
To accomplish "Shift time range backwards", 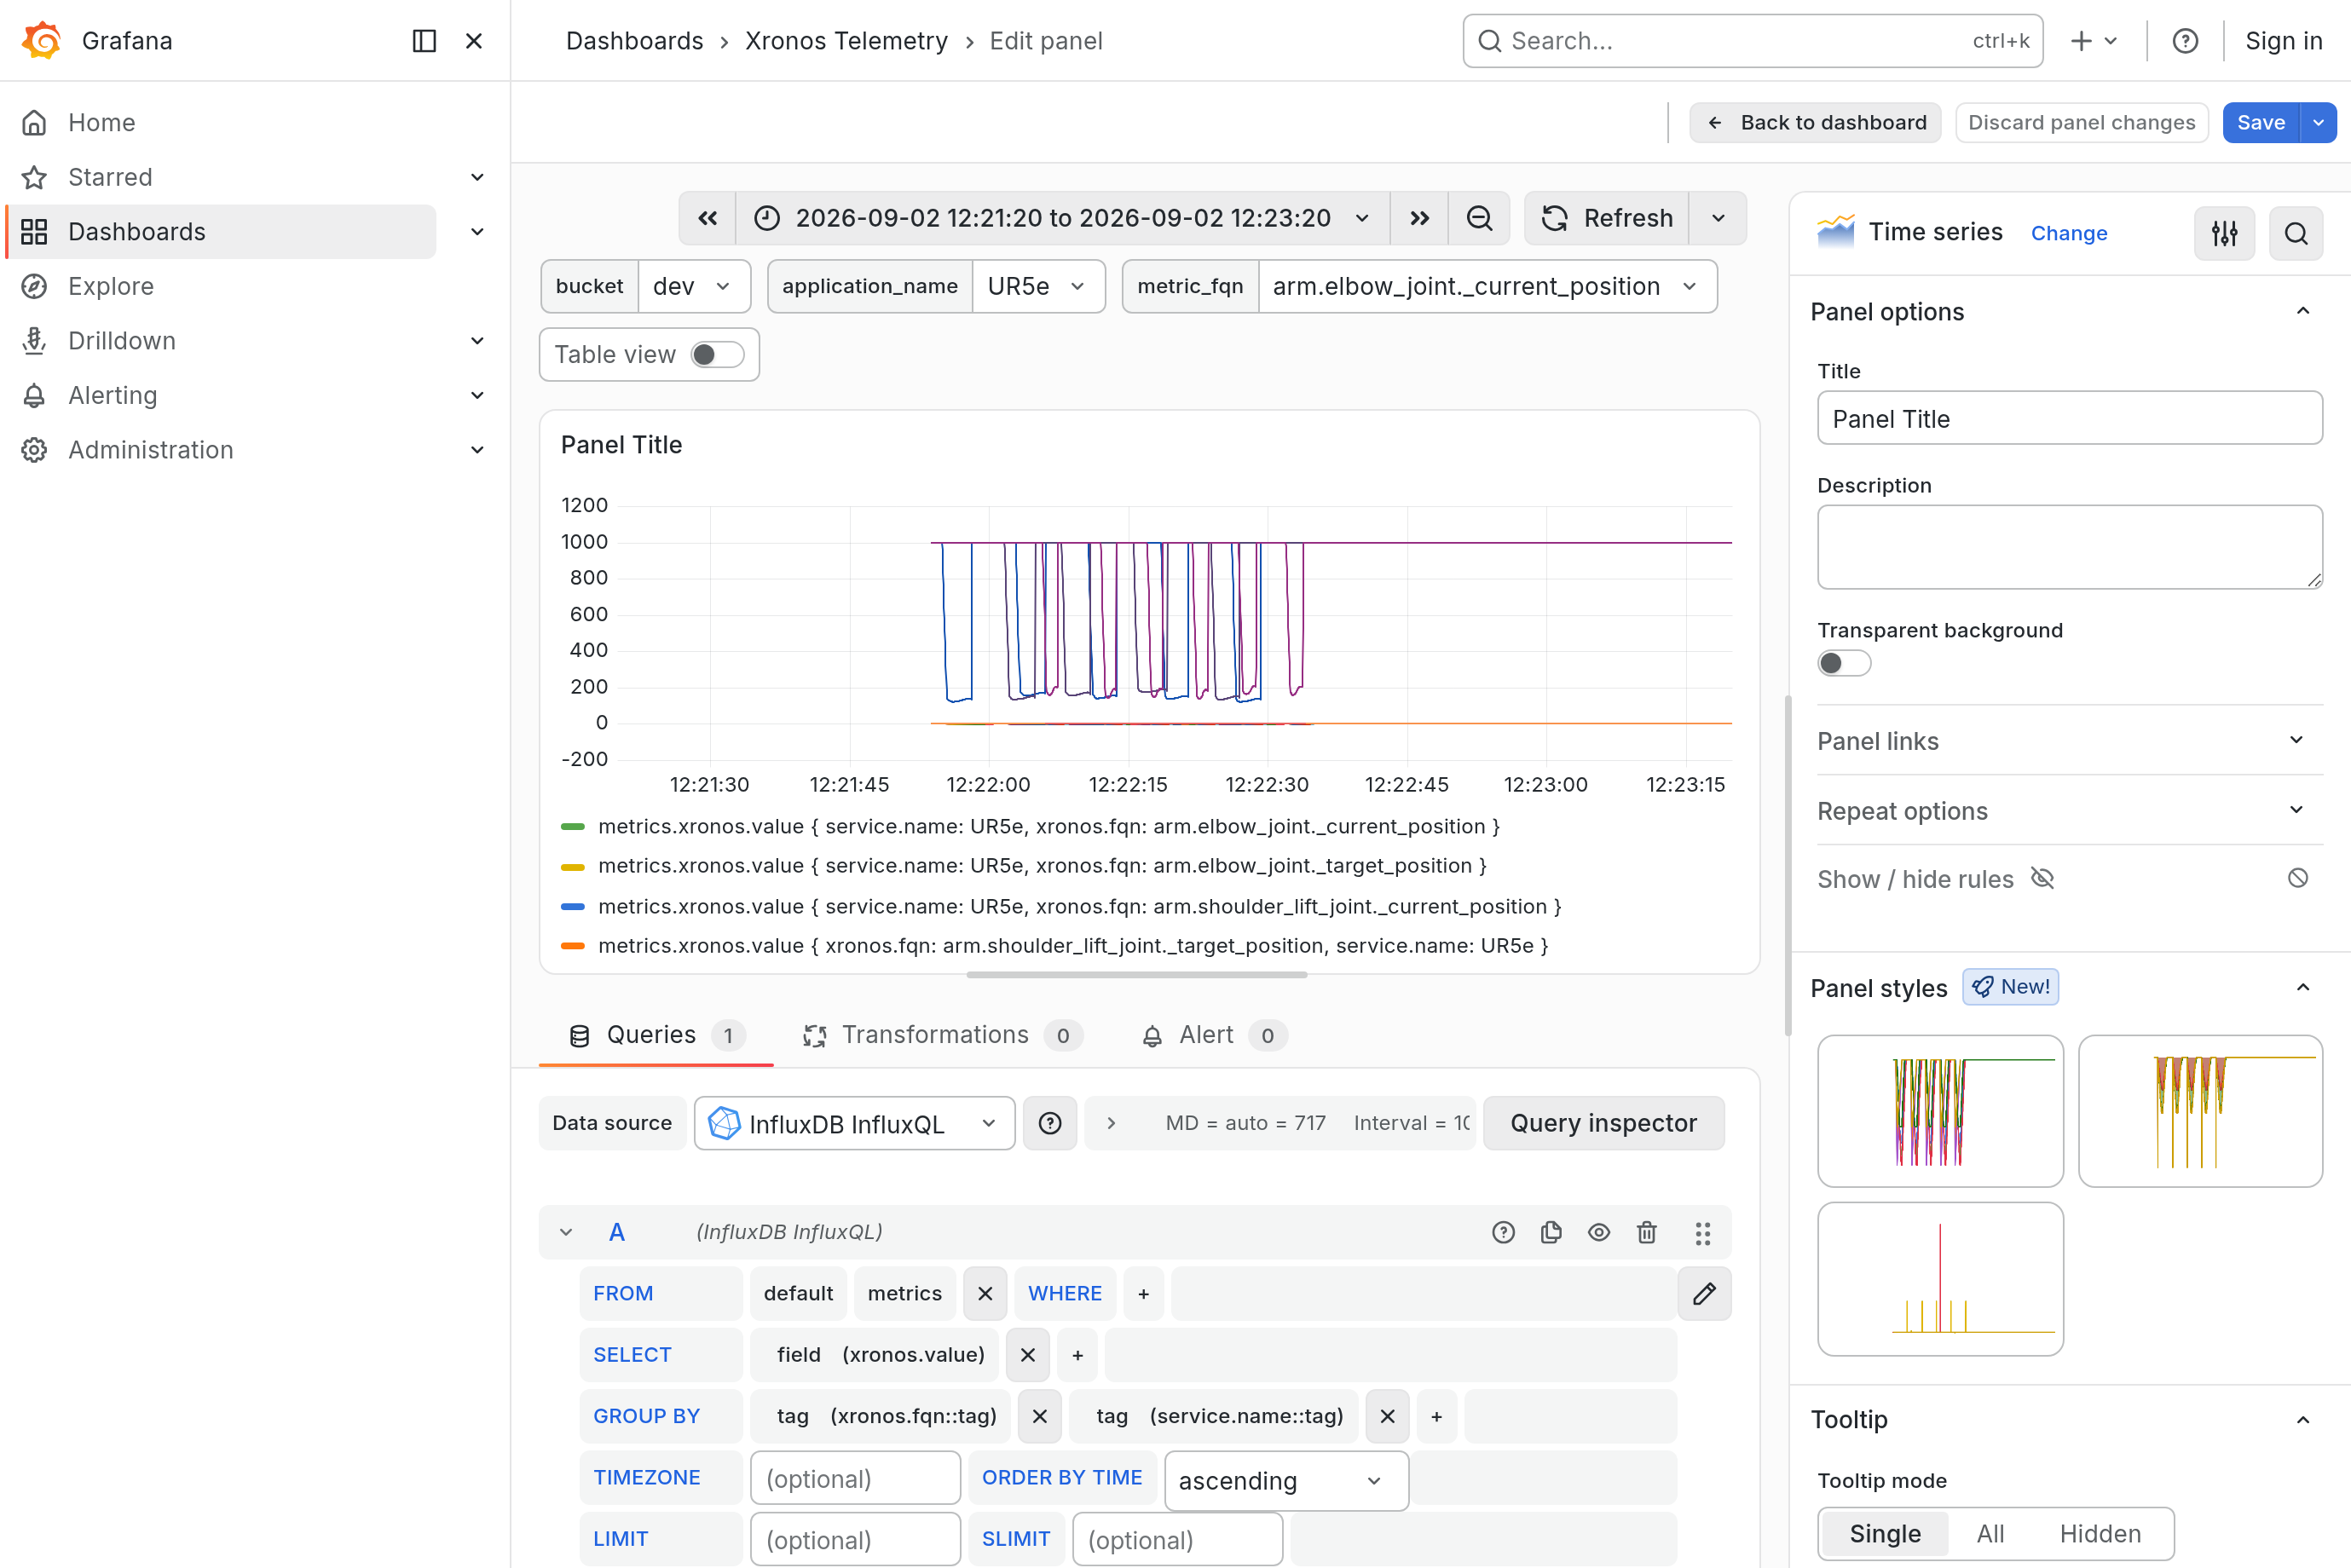I will (707, 218).
